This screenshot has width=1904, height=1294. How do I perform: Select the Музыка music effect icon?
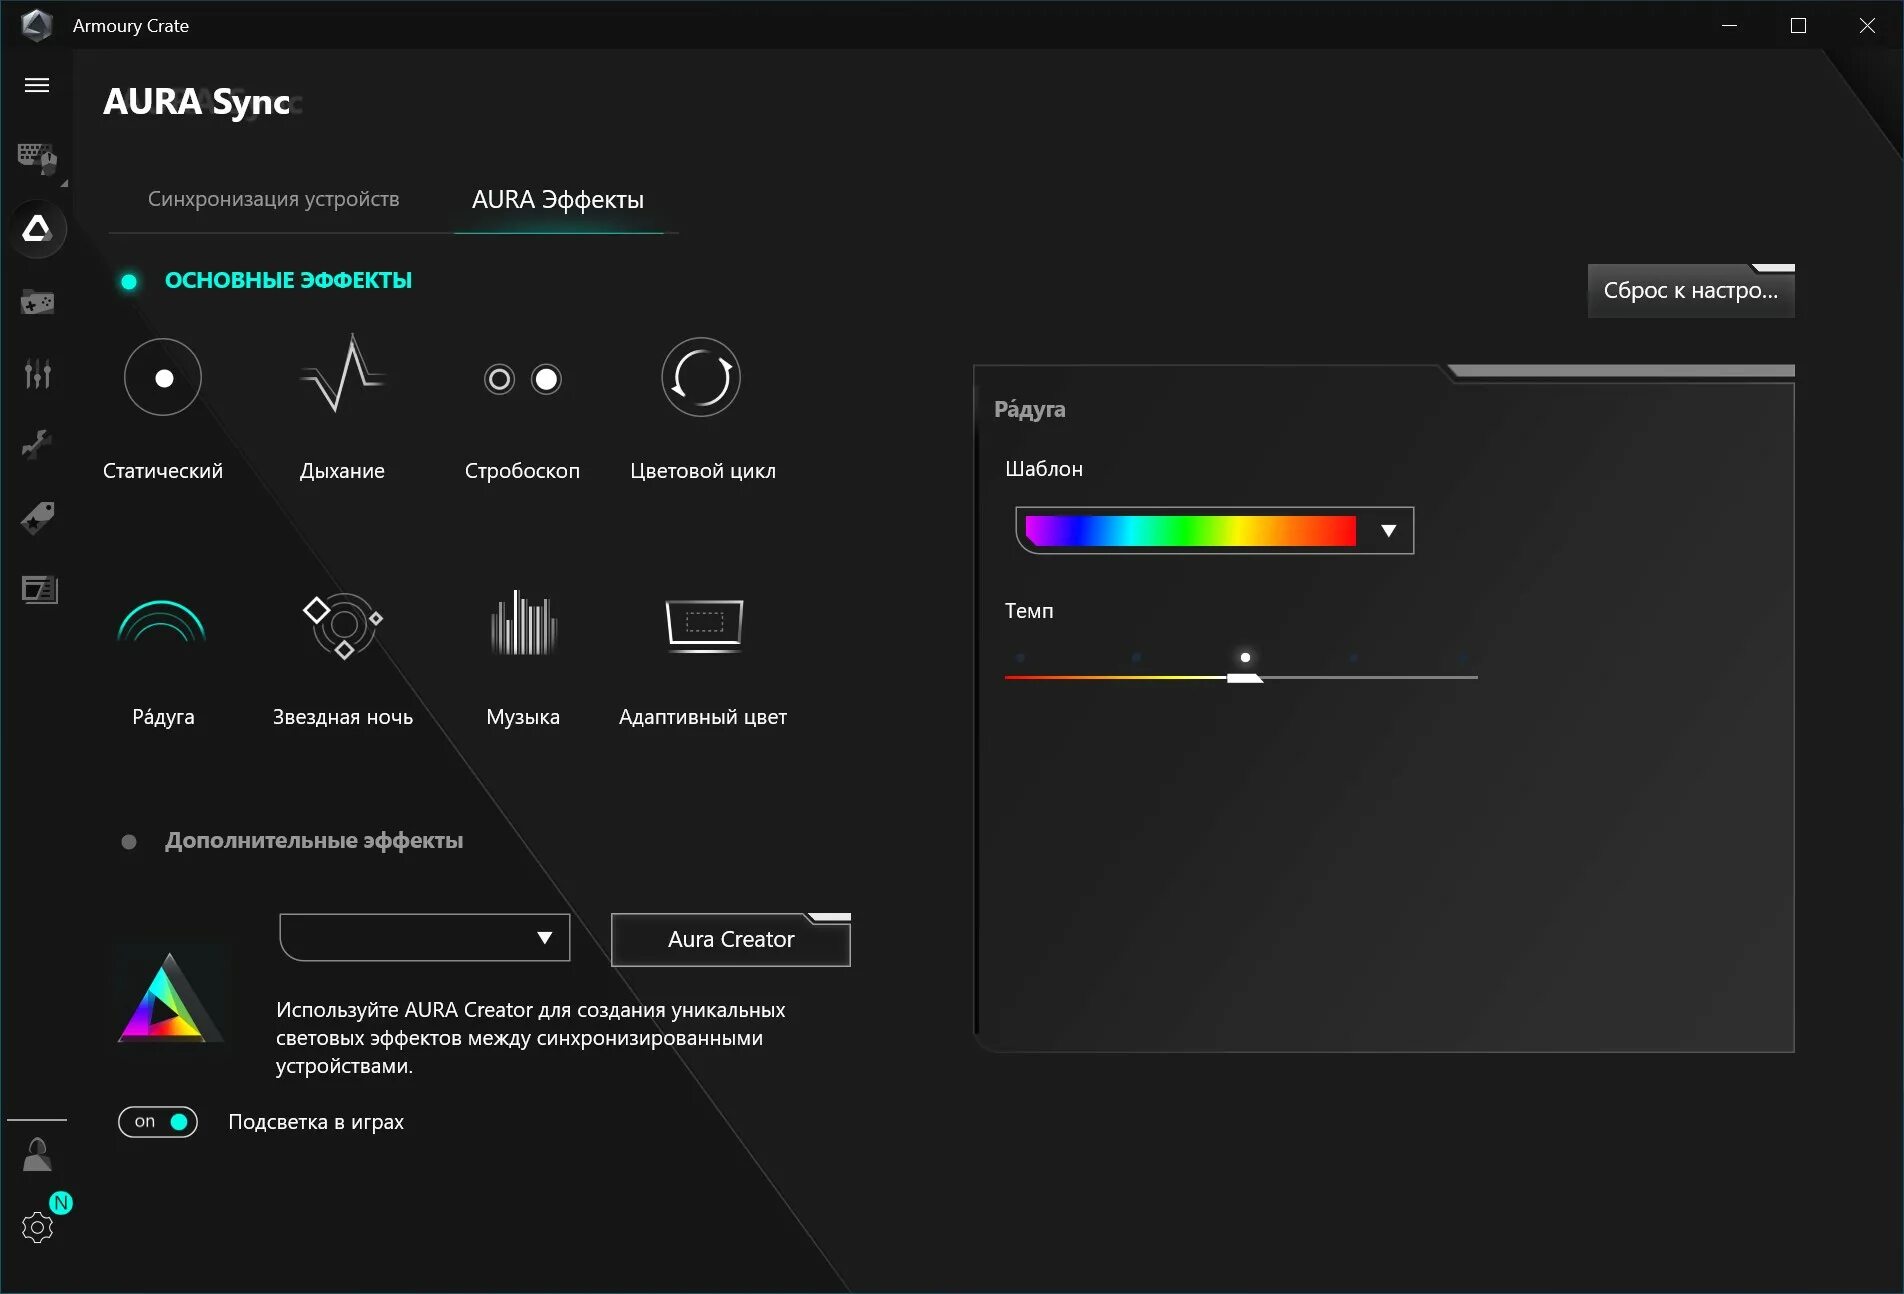click(523, 622)
